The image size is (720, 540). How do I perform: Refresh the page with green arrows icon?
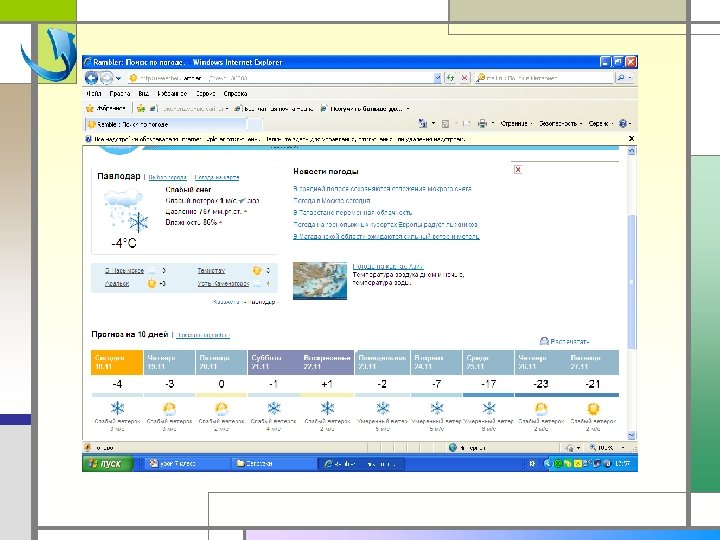pyautogui.click(x=450, y=78)
